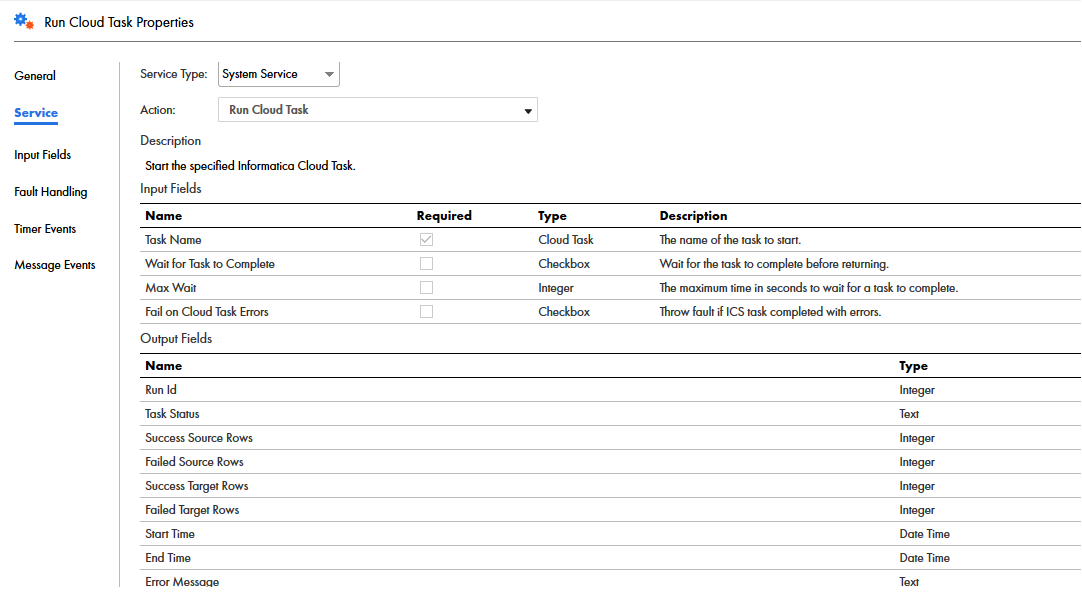Switch to the Input Fields section
The height and width of the screenshot is (593, 1082).
tap(43, 155)
